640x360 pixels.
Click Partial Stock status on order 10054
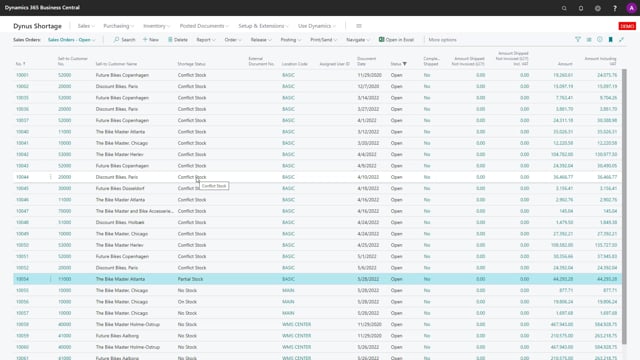[190, 279]
